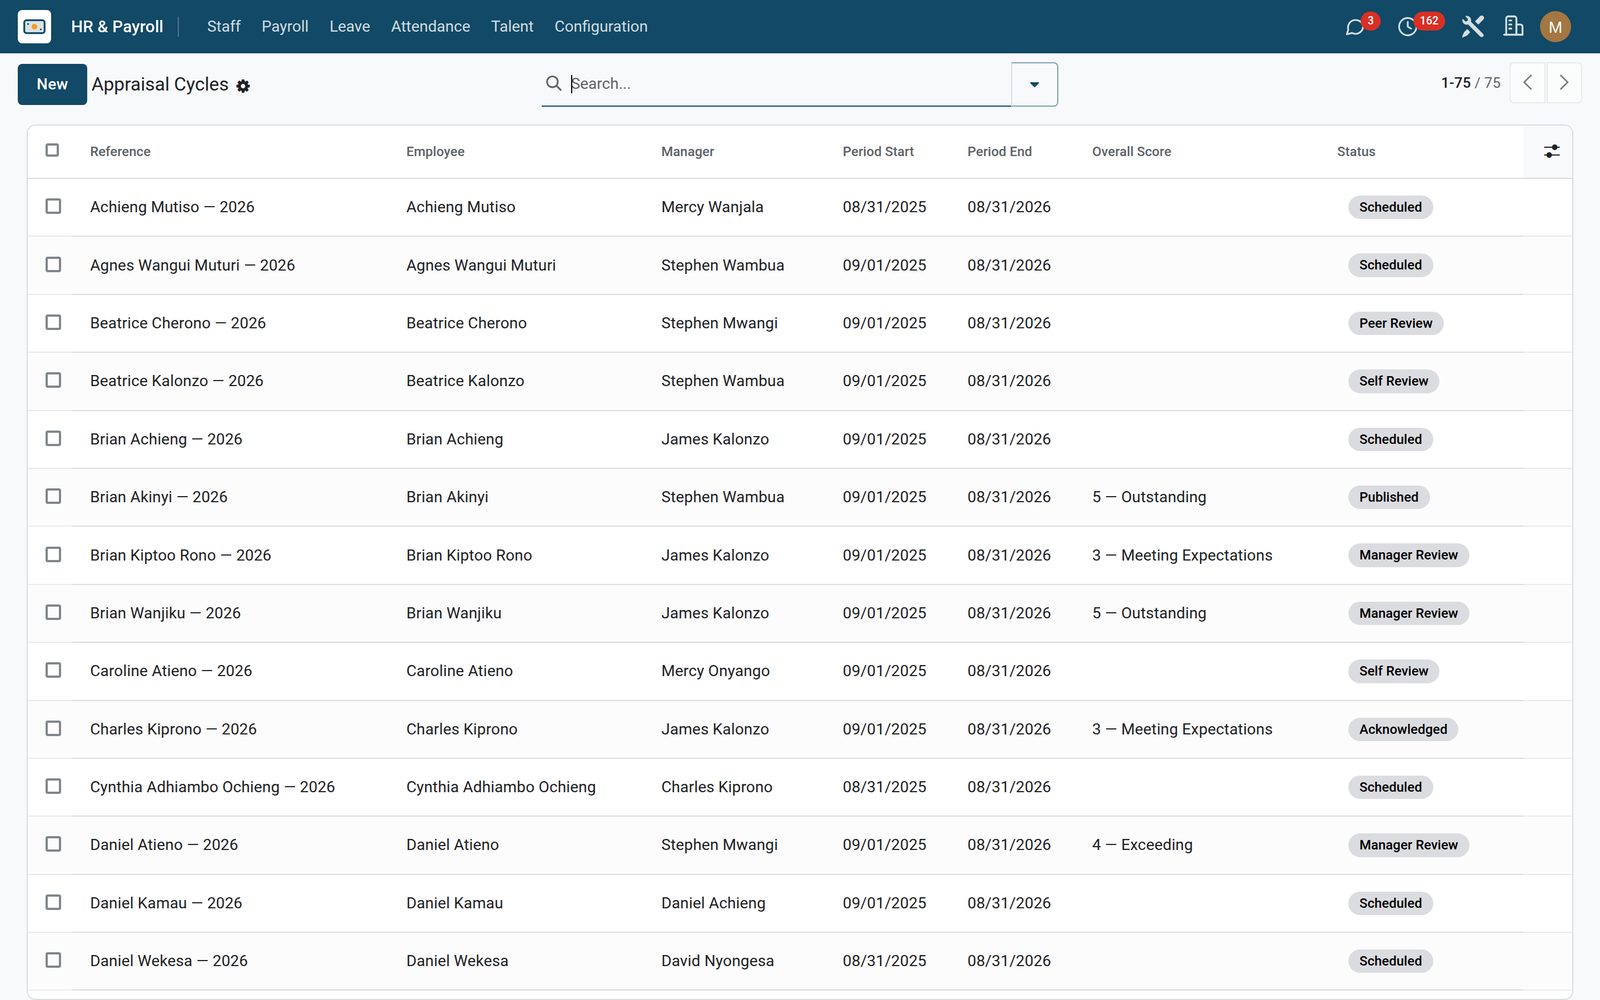Open the activities clock icon
The height and width of the screenshot is (1000, 1600).
[x=1407, y=27]
